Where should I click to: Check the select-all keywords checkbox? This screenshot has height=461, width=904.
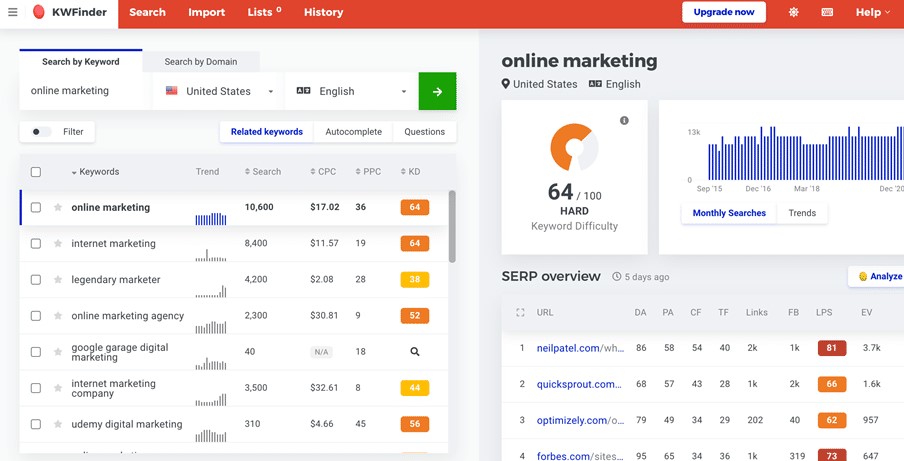[36, 172]
